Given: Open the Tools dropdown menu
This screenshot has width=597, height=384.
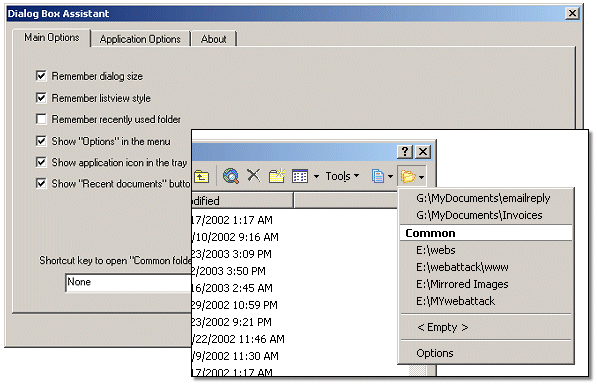Looking at the screenshot, I should point(342,176).
